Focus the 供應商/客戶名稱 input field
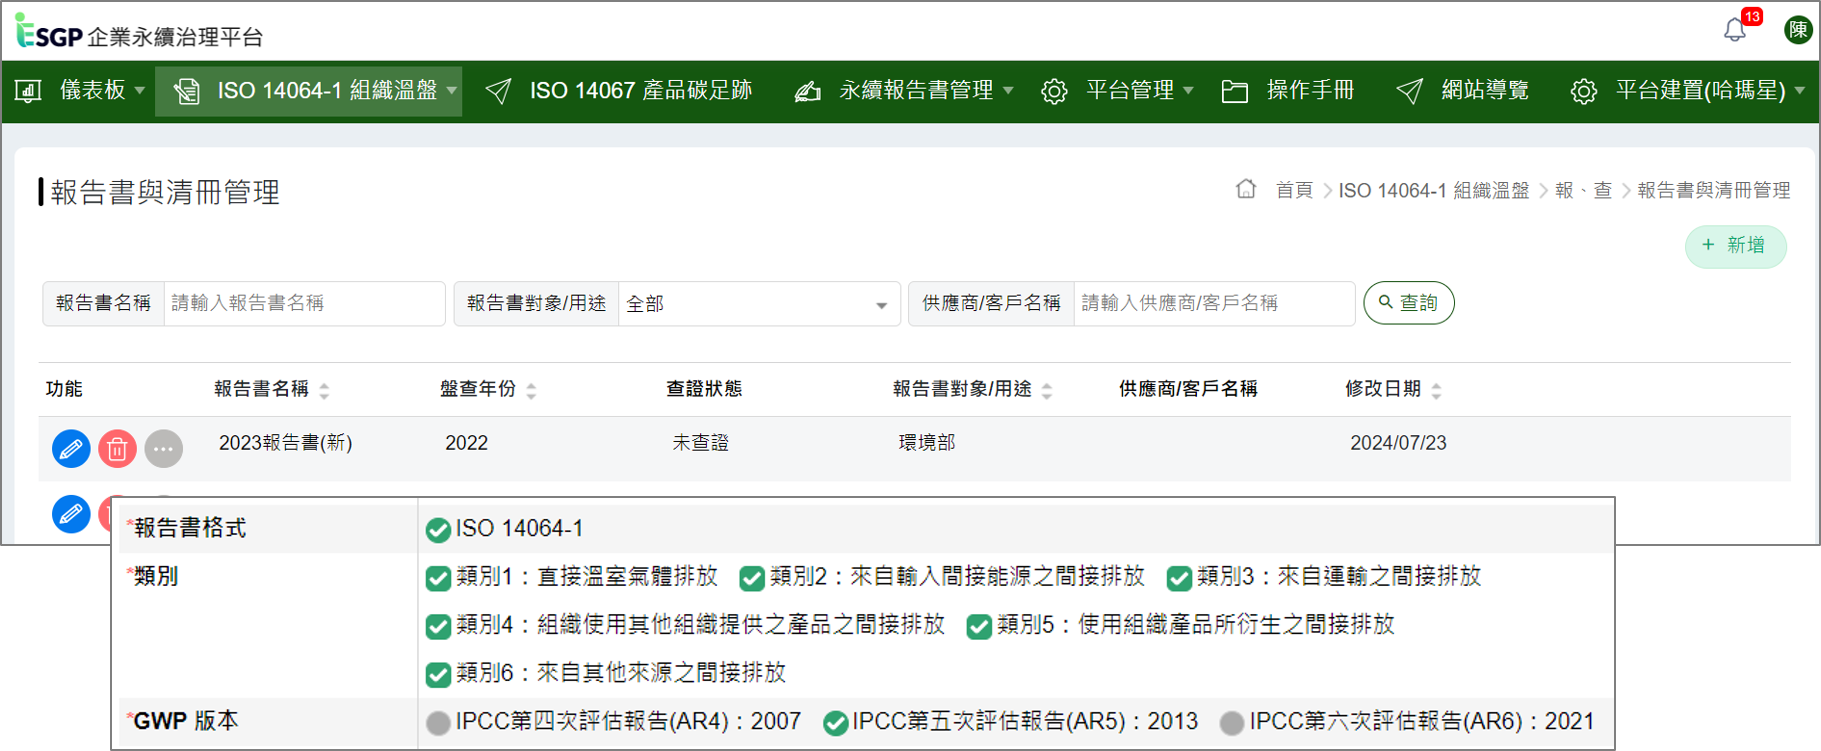The image size is (1821, 751). (x=1214, y=303)
